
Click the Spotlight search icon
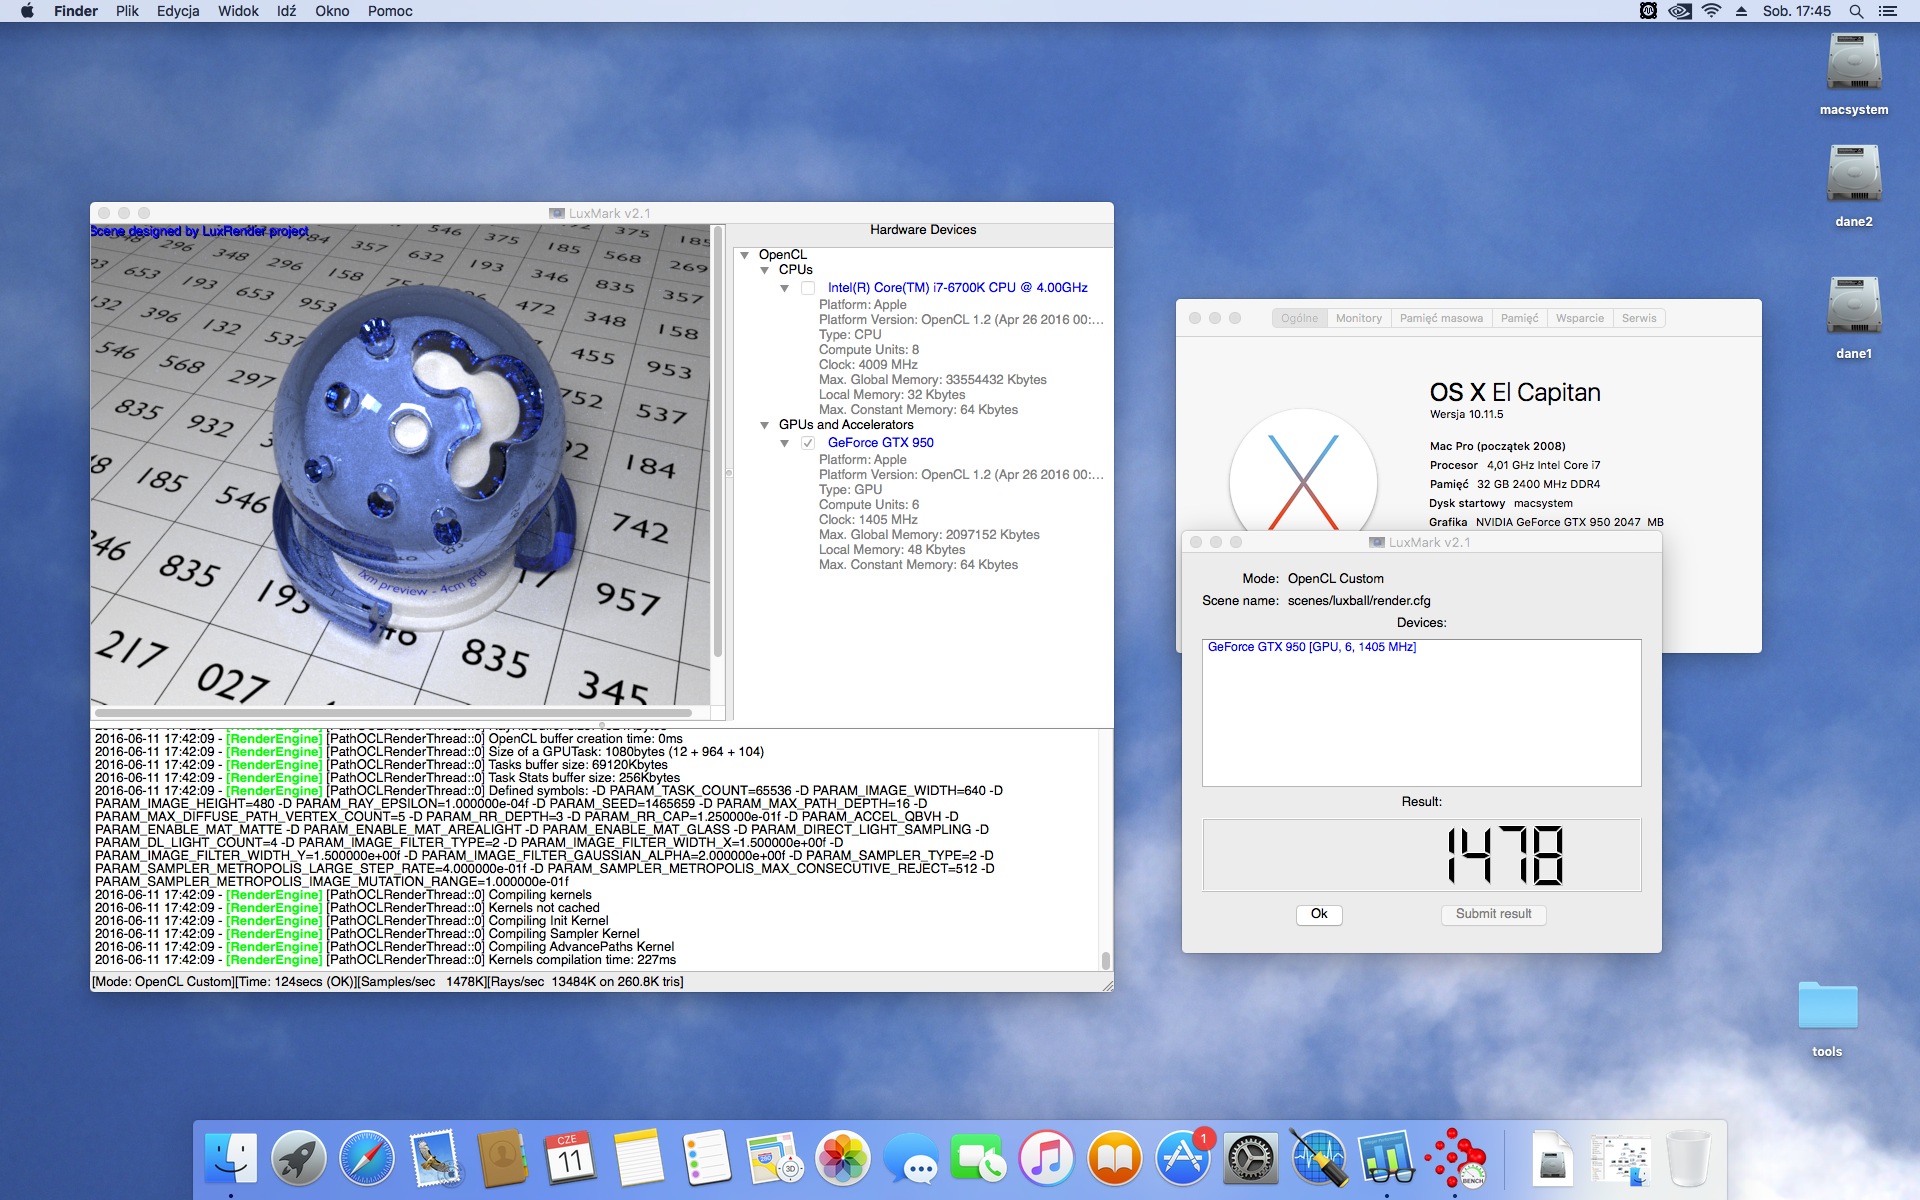click(1856, 11)
